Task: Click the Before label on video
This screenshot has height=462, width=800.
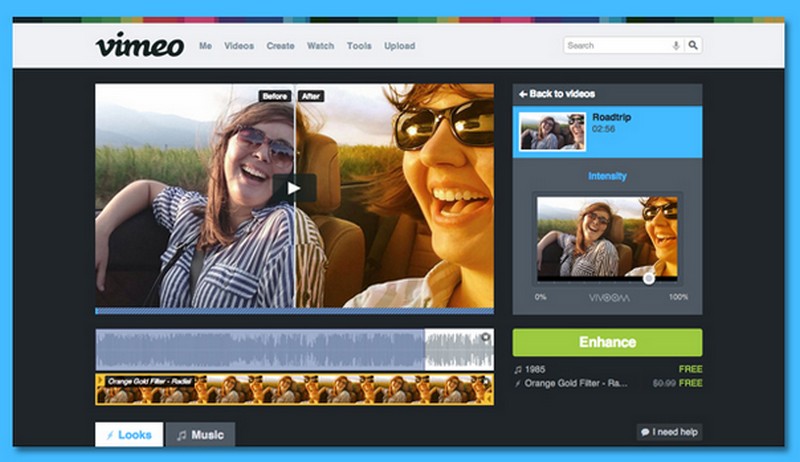Action: pos(274,96)
